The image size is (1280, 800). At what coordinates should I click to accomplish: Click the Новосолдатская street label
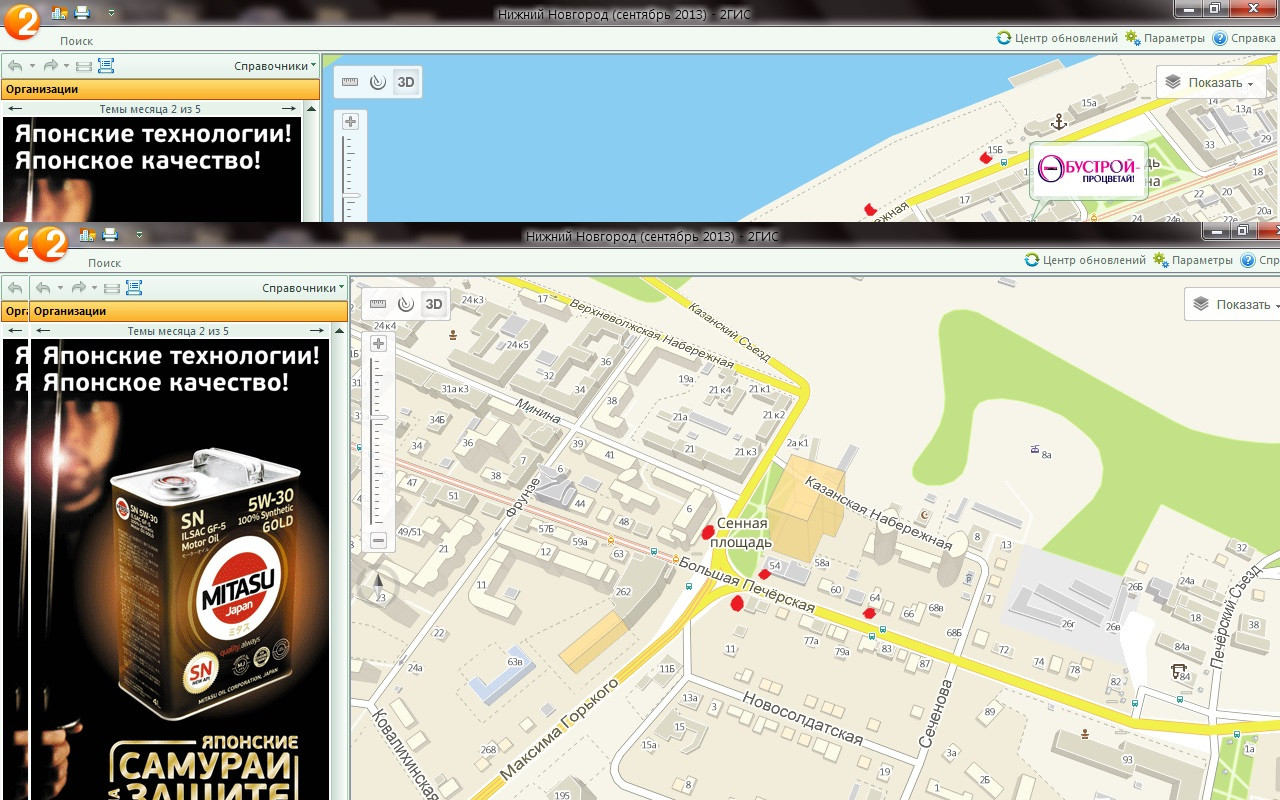tap(803, 717)
